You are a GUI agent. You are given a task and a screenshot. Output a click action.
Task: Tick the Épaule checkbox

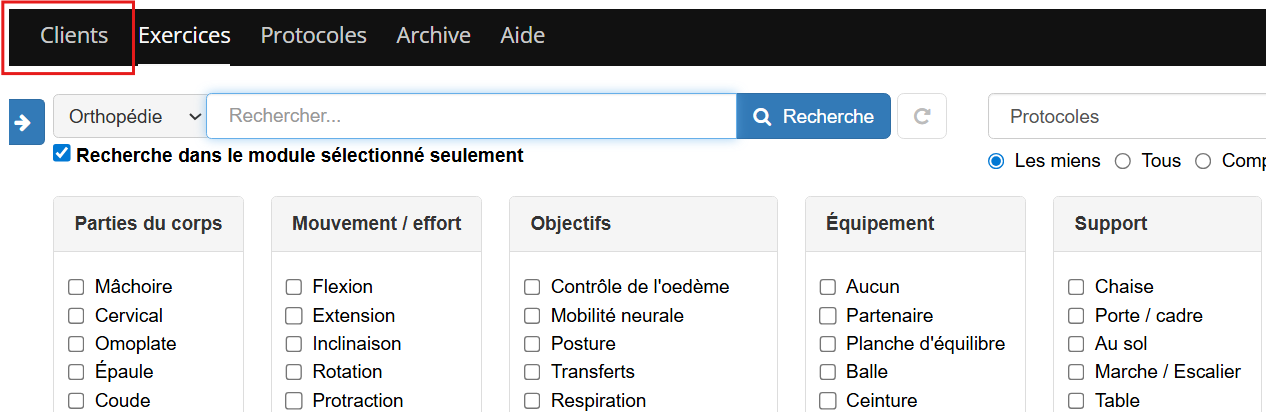point(76,372)
